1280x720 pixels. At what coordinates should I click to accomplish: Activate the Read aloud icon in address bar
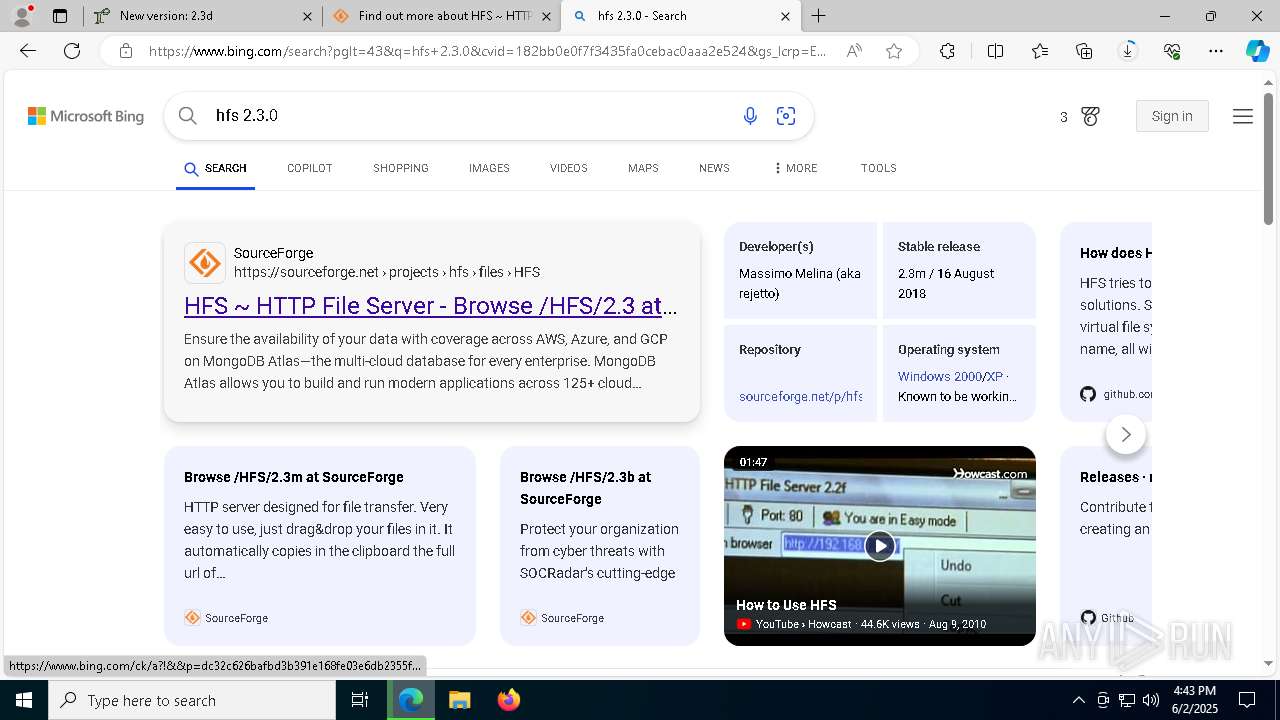click(x=854, y=51)
